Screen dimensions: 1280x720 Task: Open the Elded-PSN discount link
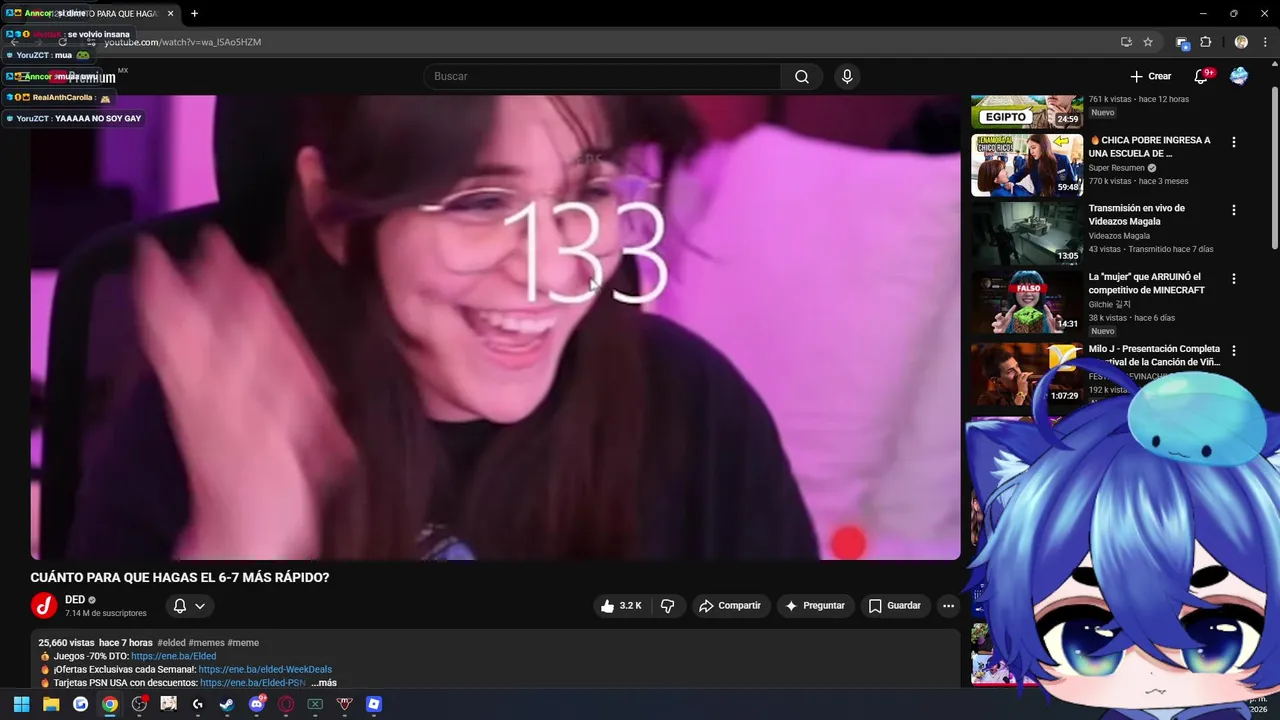[253, 683]
